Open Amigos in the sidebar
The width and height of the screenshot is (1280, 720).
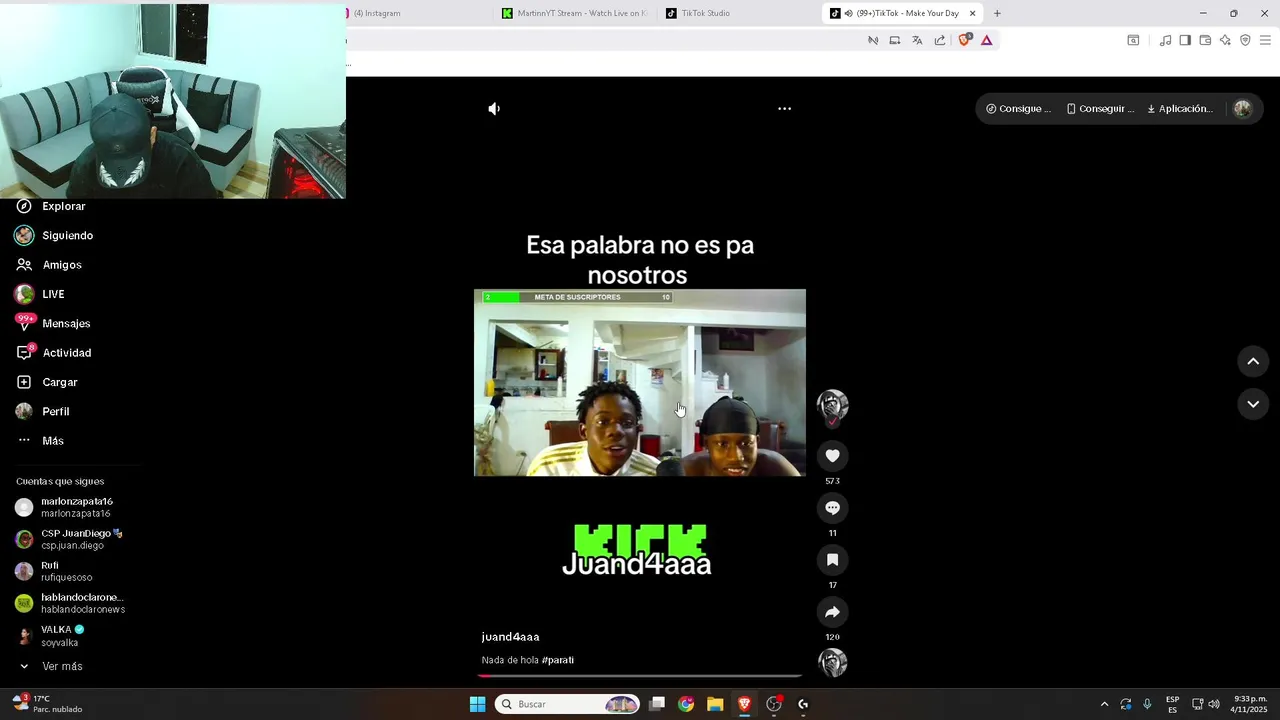49,265
